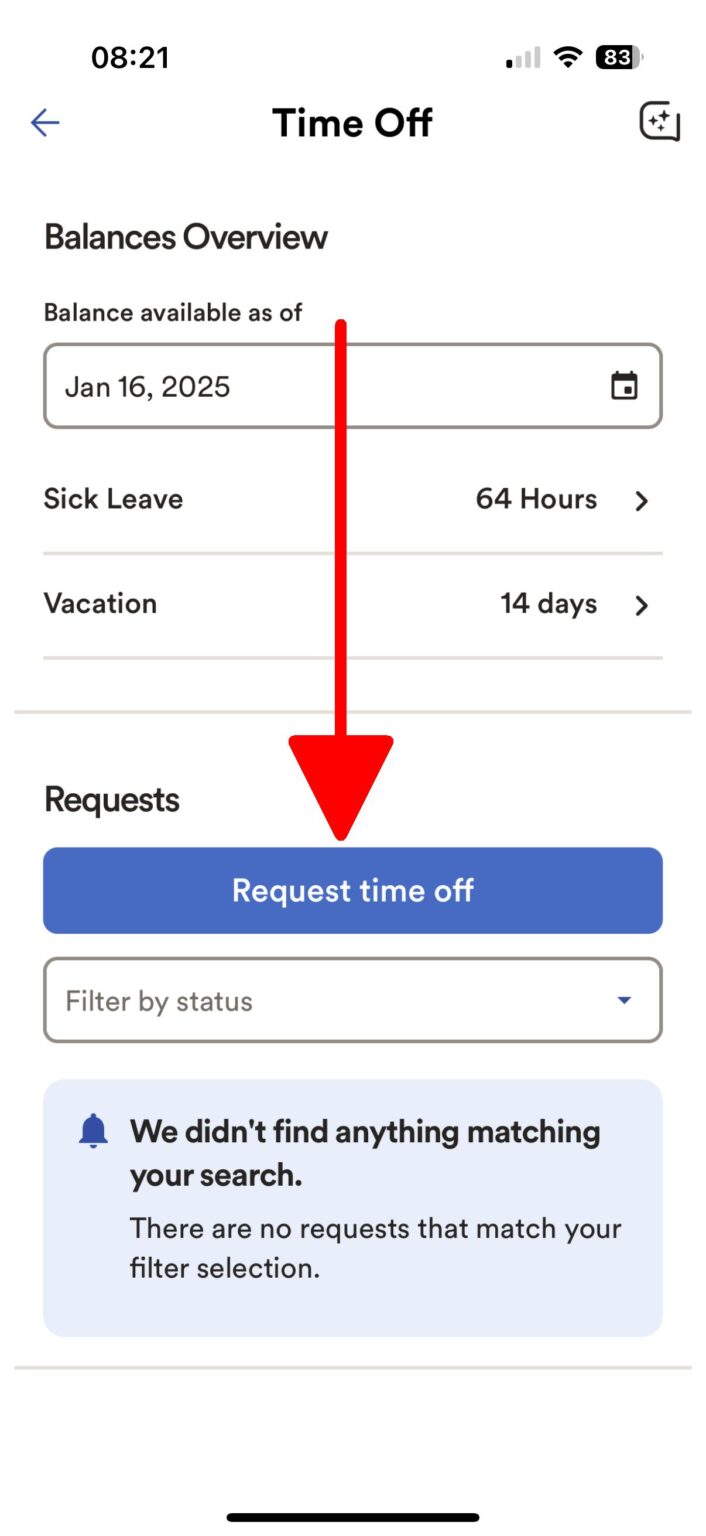Click the calendar icon in date field
The height and width of the screenshot is (1536, 706).
pyautogui.click(x=624, y=386)
